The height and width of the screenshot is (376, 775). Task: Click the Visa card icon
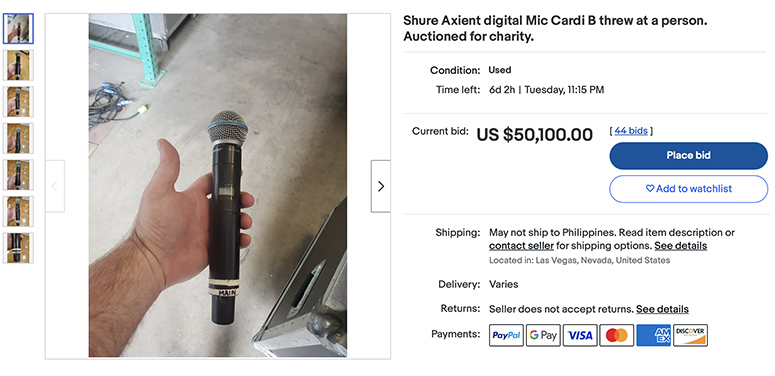[x=580, y=335]
